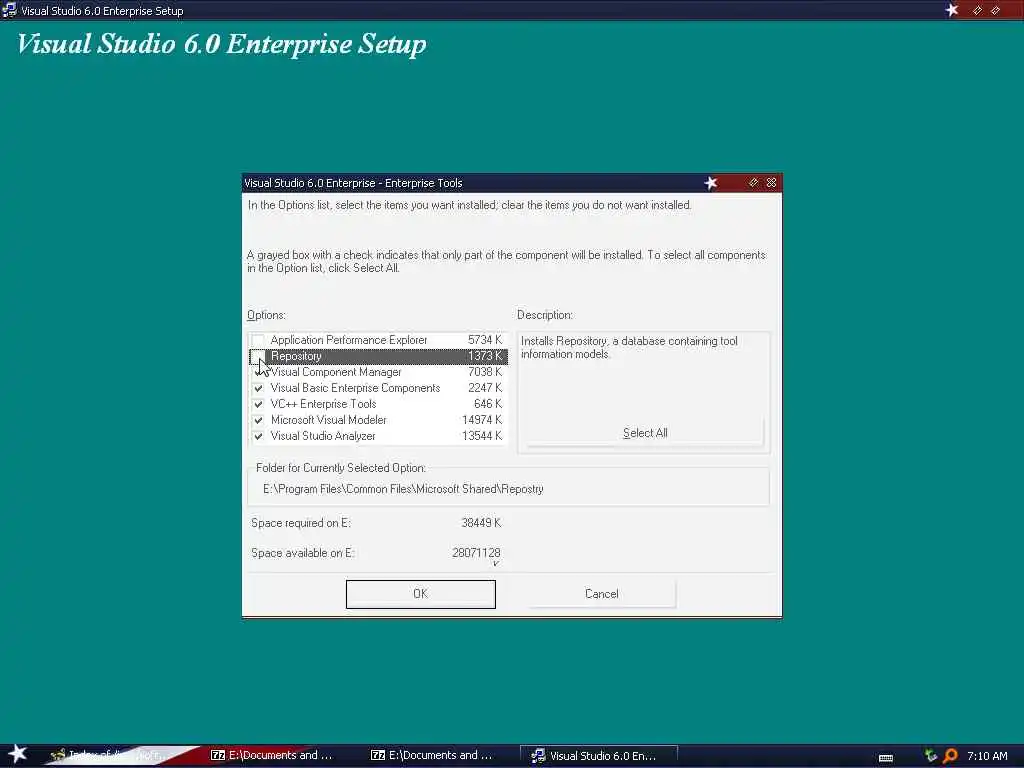The height and width of the screenshot is (768, 1024).
Task: Click the 28071128 space available value
Action: pyautogui.click(x=476, y=553)
